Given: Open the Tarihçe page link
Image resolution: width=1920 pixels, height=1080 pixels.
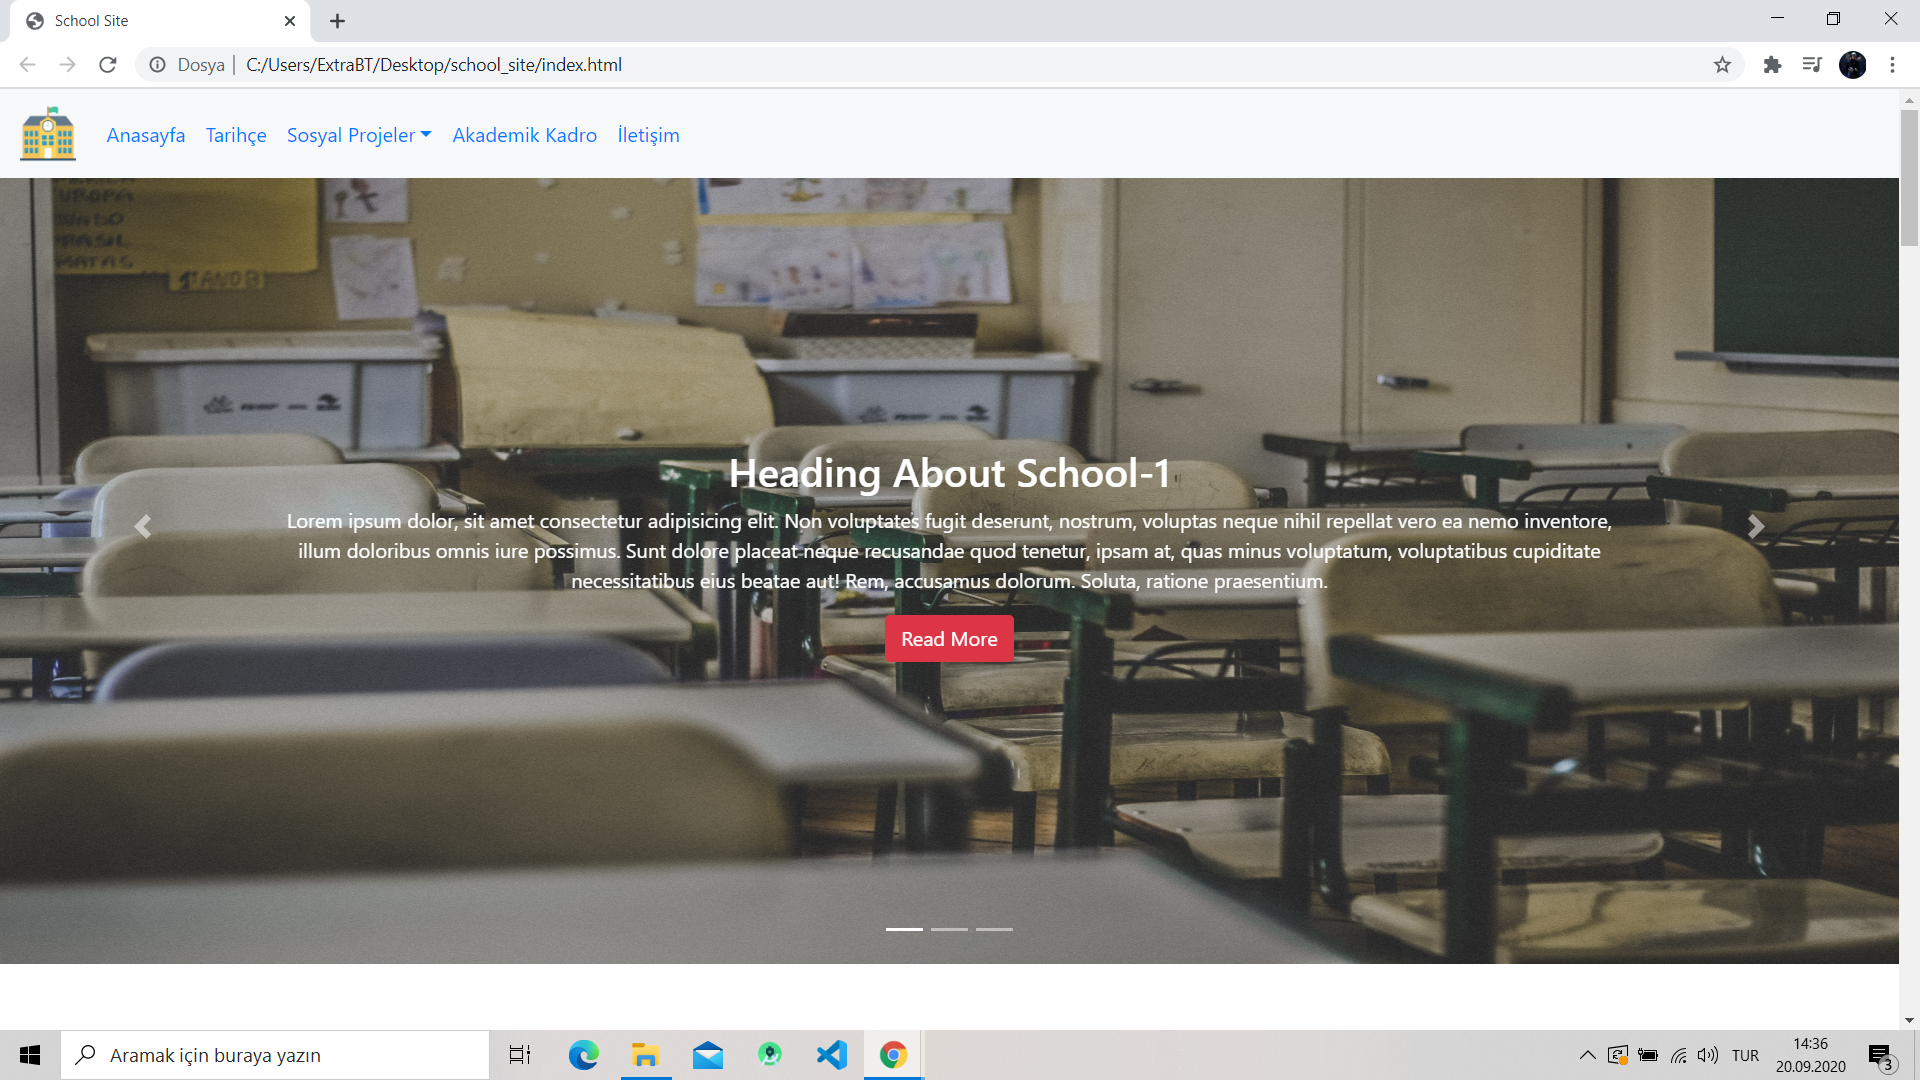Looking at the screenshot, I should 235,135.
